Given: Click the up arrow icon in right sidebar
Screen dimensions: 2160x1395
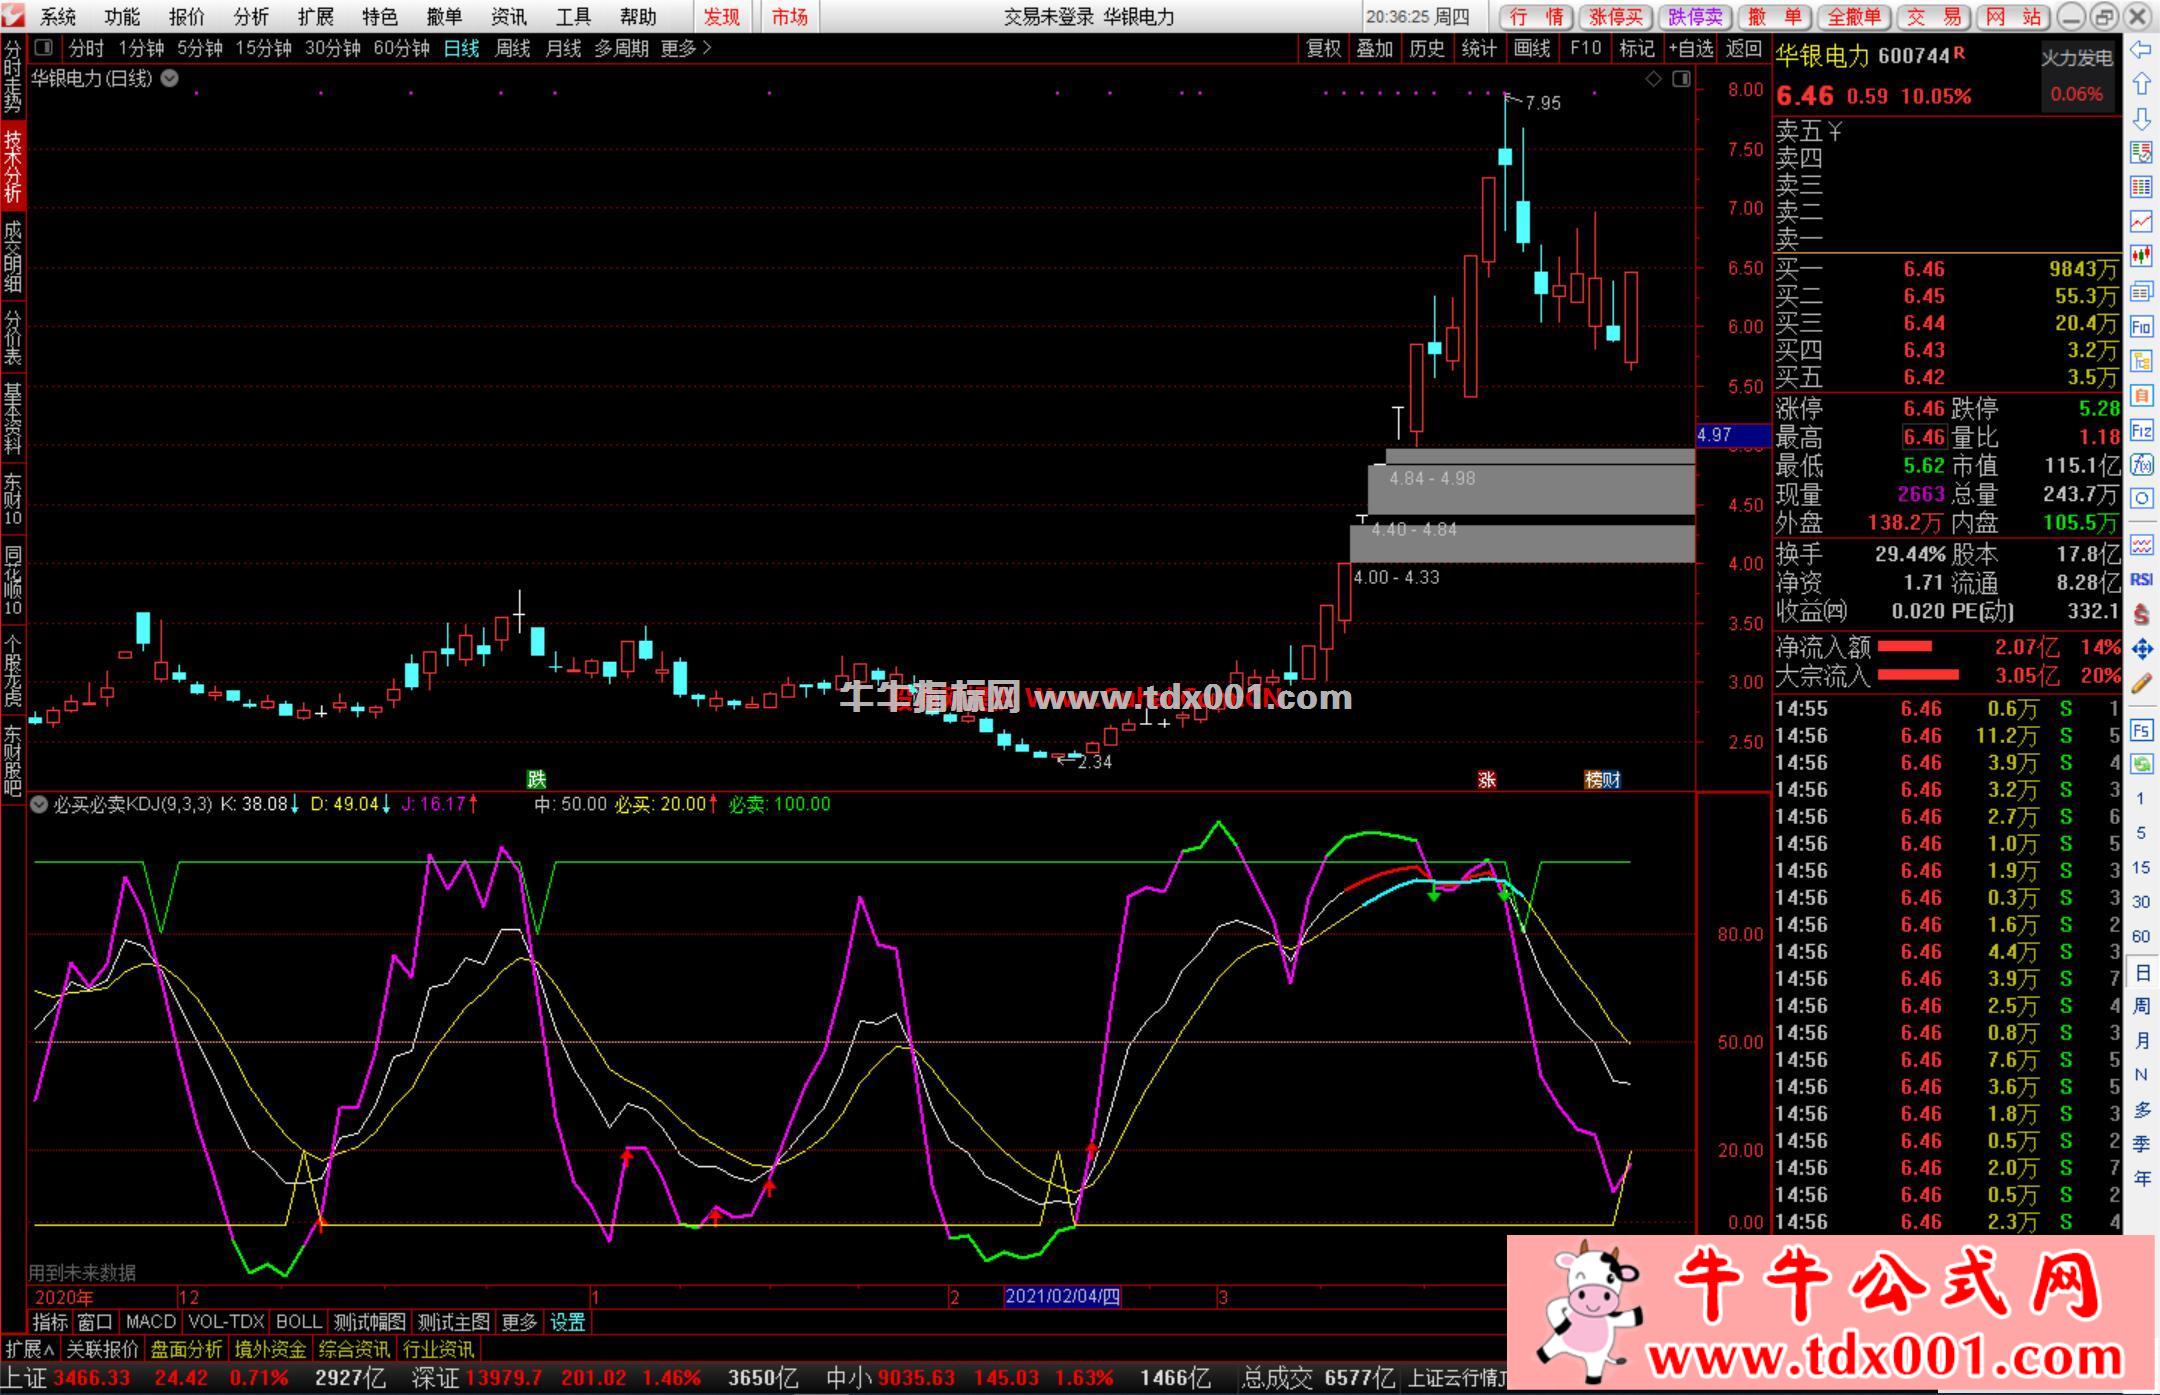Looking at the screenshot, I should 2141,84.
